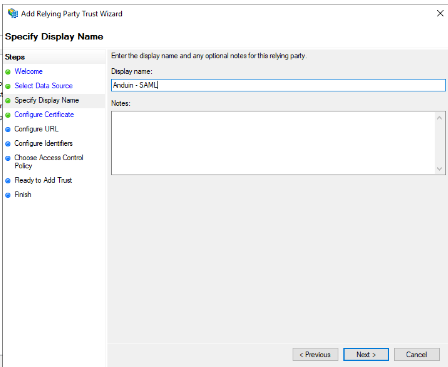
Task: Click green bullet beside Specify Display Name step
Action: coord(8,101)
